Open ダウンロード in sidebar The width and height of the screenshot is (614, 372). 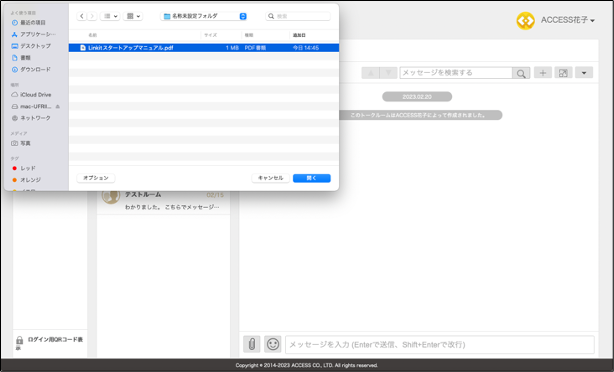point(31,70)
